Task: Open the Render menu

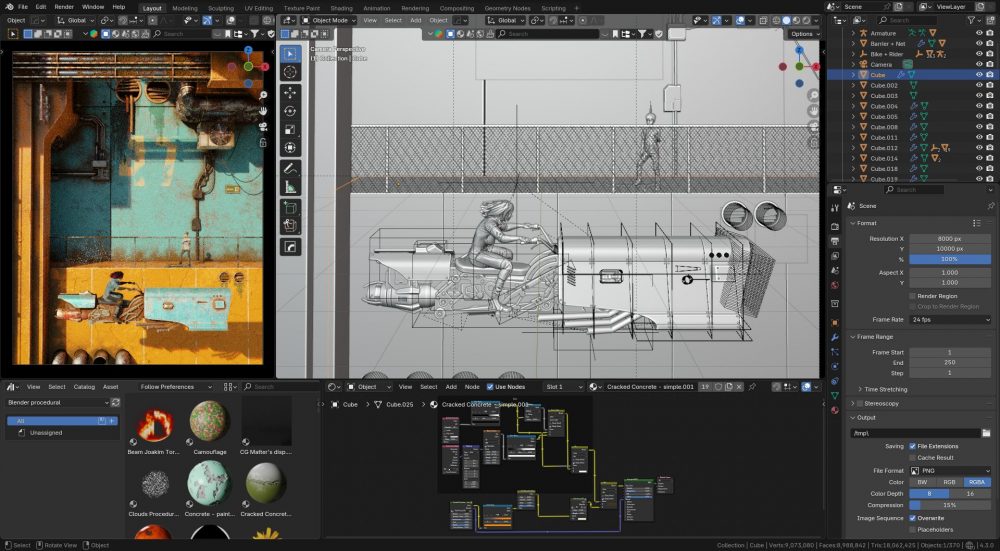Action: (64, 7)
